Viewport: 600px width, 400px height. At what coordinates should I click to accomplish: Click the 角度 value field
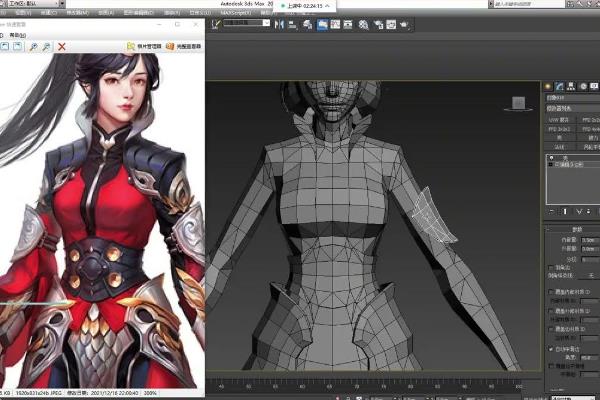coord(590,358)
